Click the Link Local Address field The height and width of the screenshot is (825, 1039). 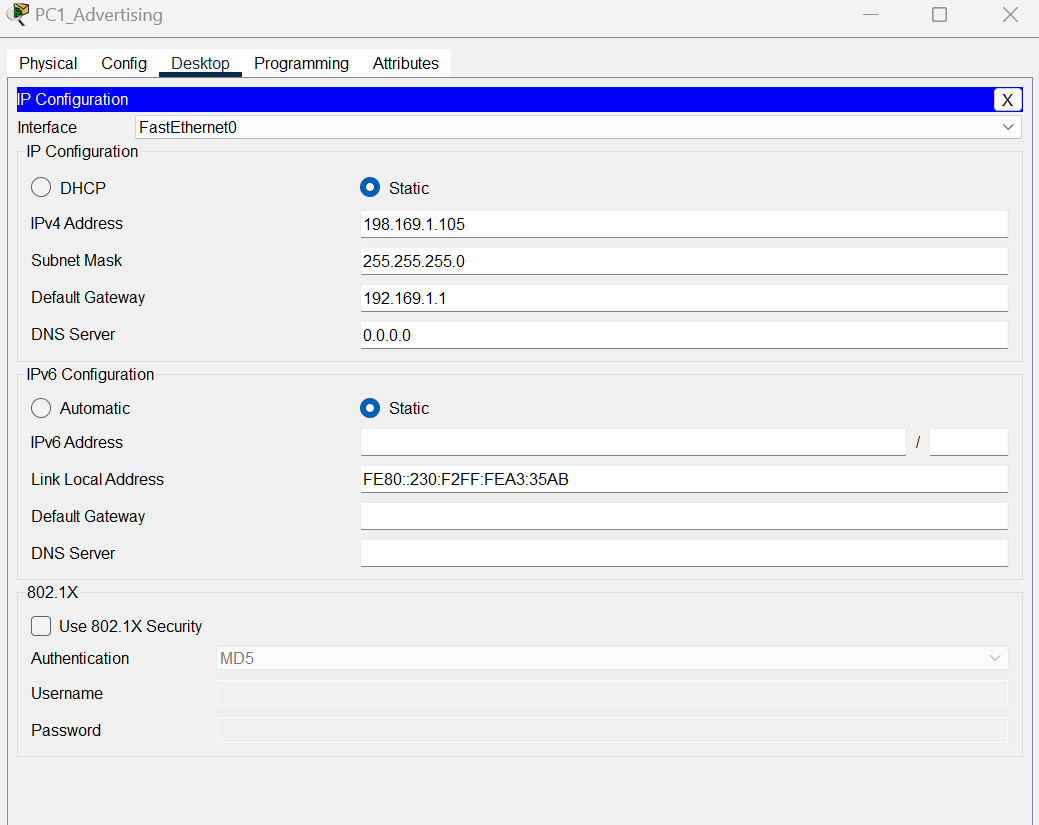(684, 479)
